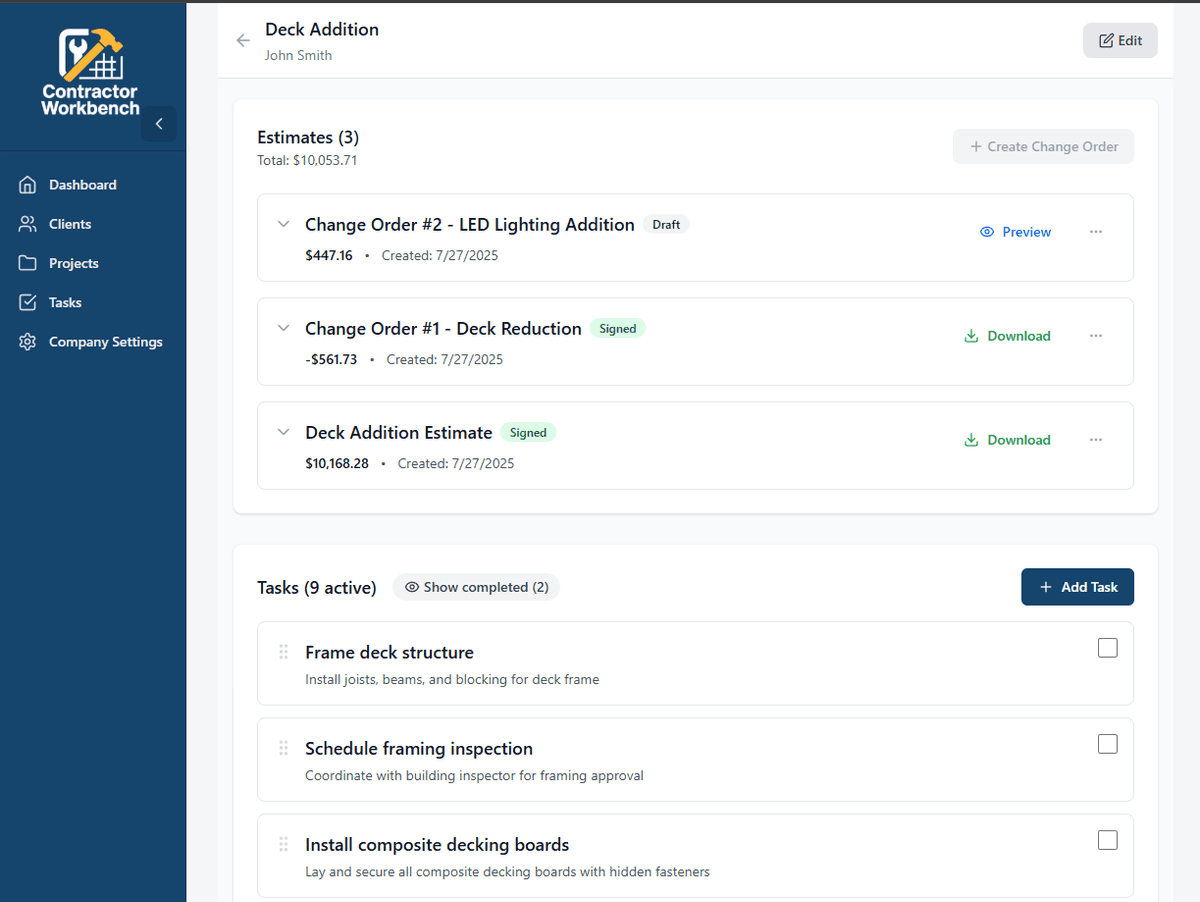Select the Tasks sidebar icon
The image size is (1200, 902).
(x=28, y=302)
